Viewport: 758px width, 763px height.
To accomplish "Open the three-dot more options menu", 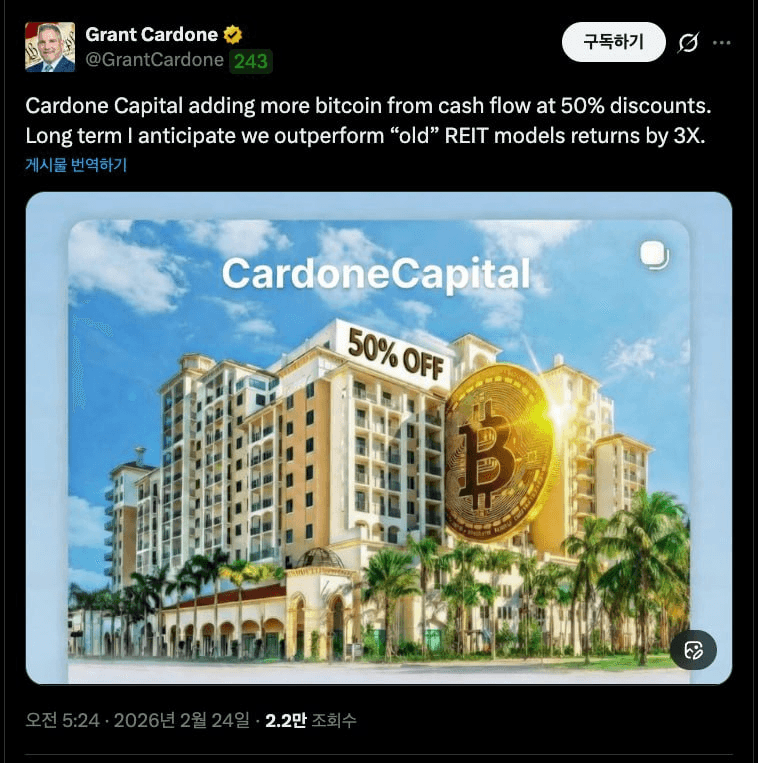I will tap(721, 43).
